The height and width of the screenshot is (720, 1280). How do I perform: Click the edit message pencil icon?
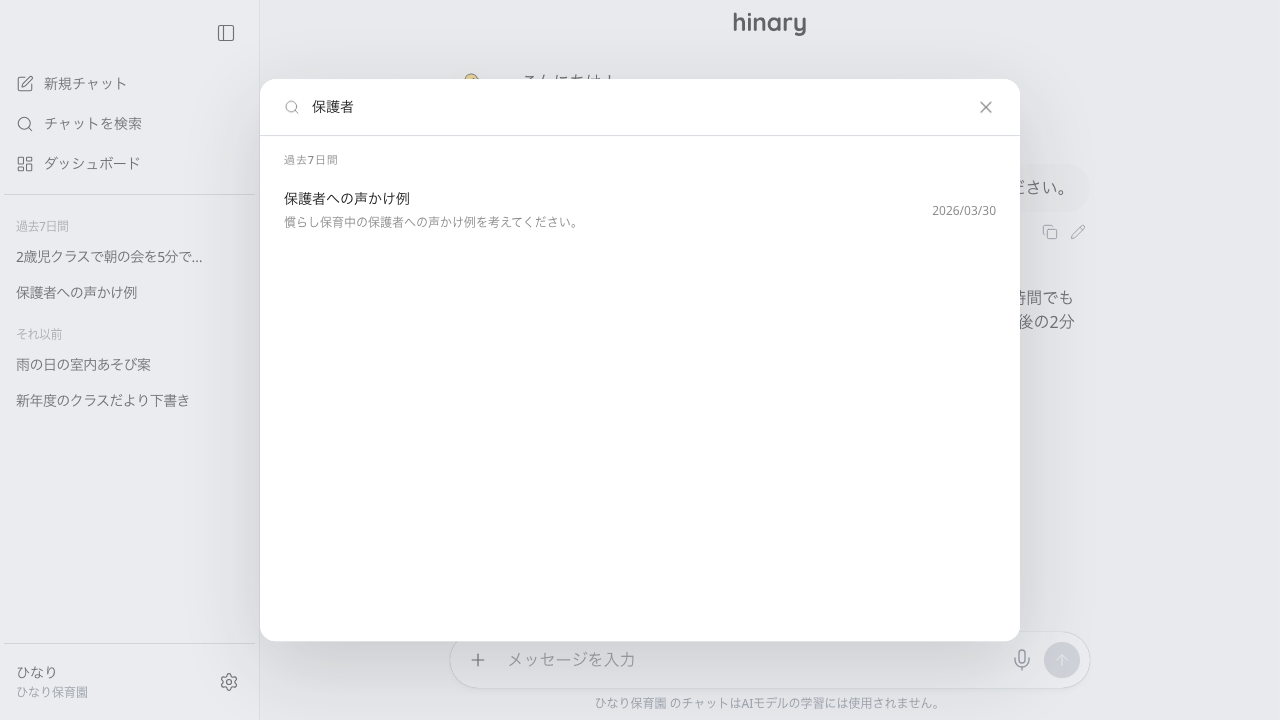pyautogui.click(x=1078, y=232)
